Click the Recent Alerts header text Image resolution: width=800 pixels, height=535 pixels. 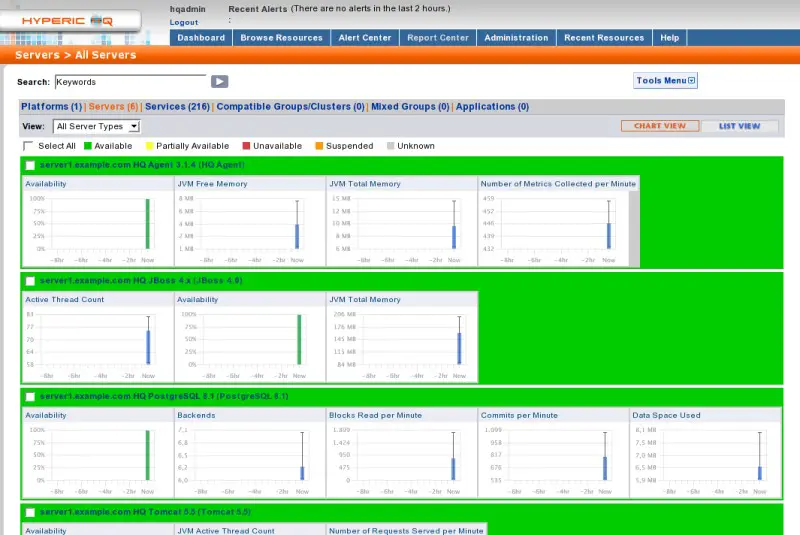click(258, 9)
